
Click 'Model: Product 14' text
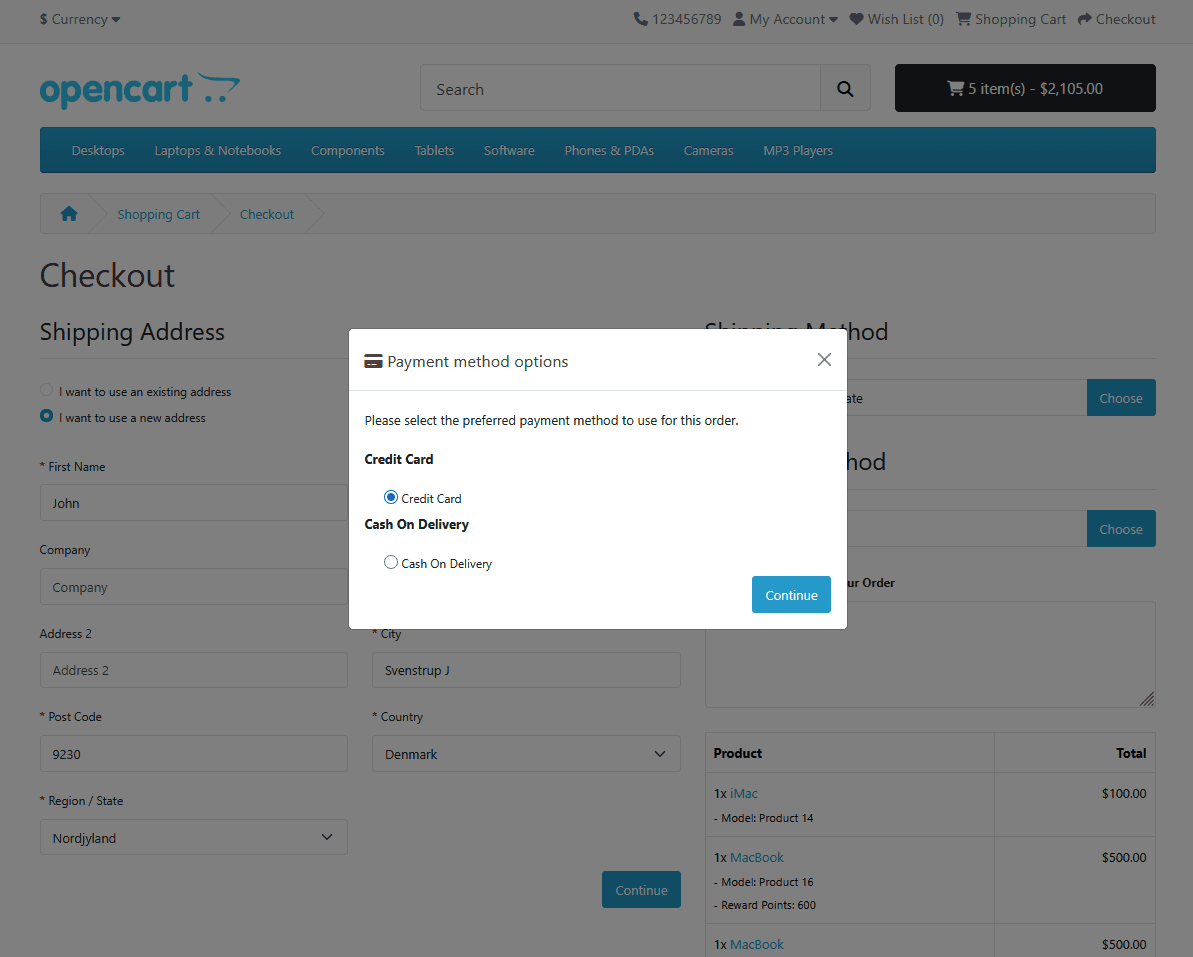point(767,818)
